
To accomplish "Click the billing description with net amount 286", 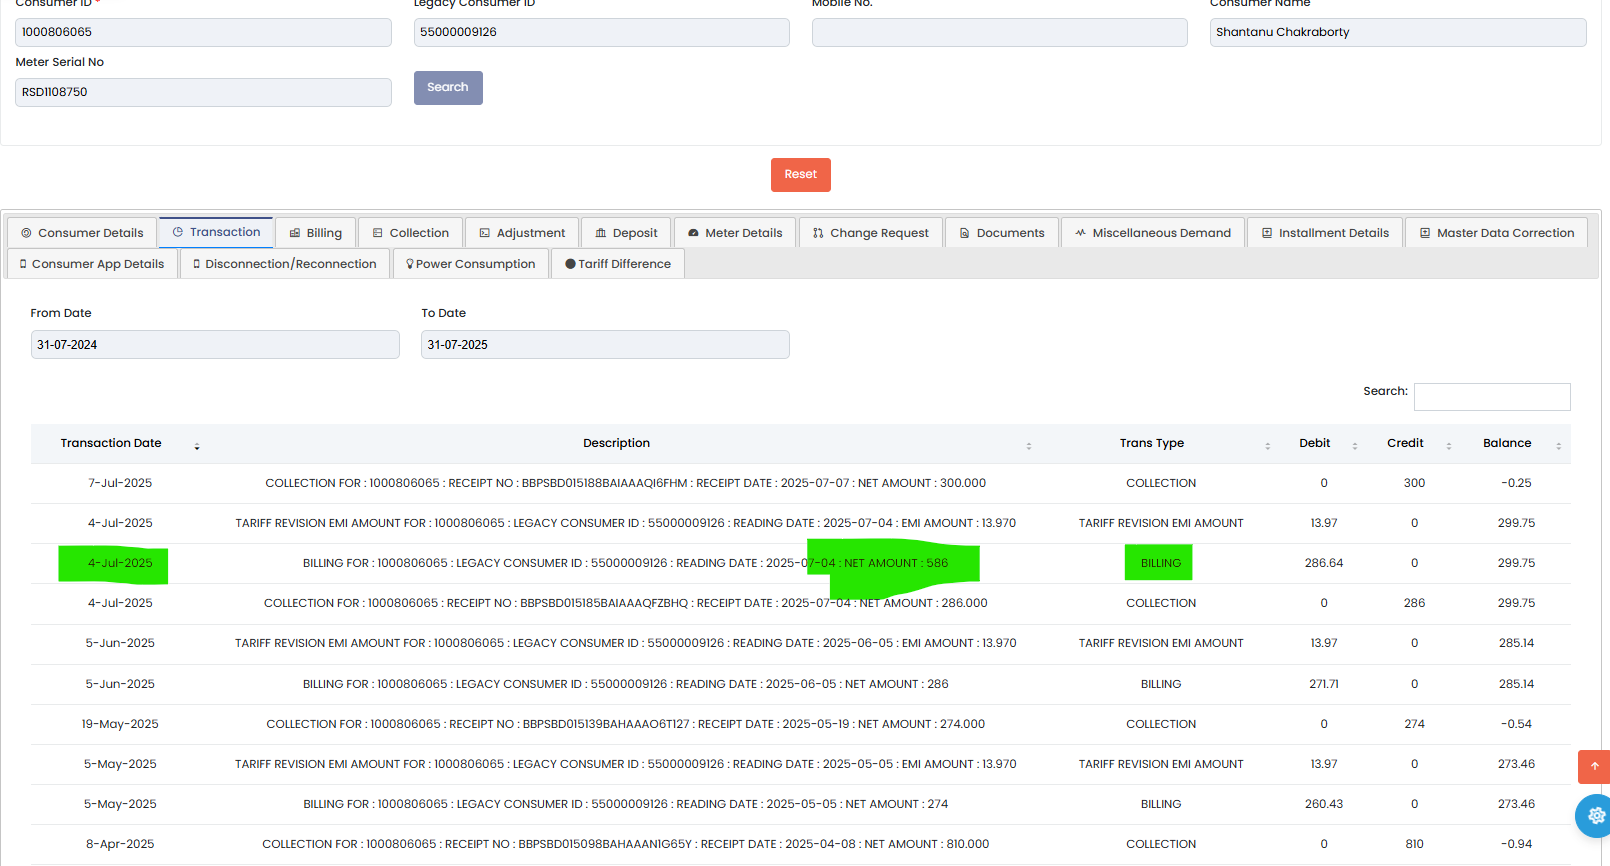I will click(626, 684).
